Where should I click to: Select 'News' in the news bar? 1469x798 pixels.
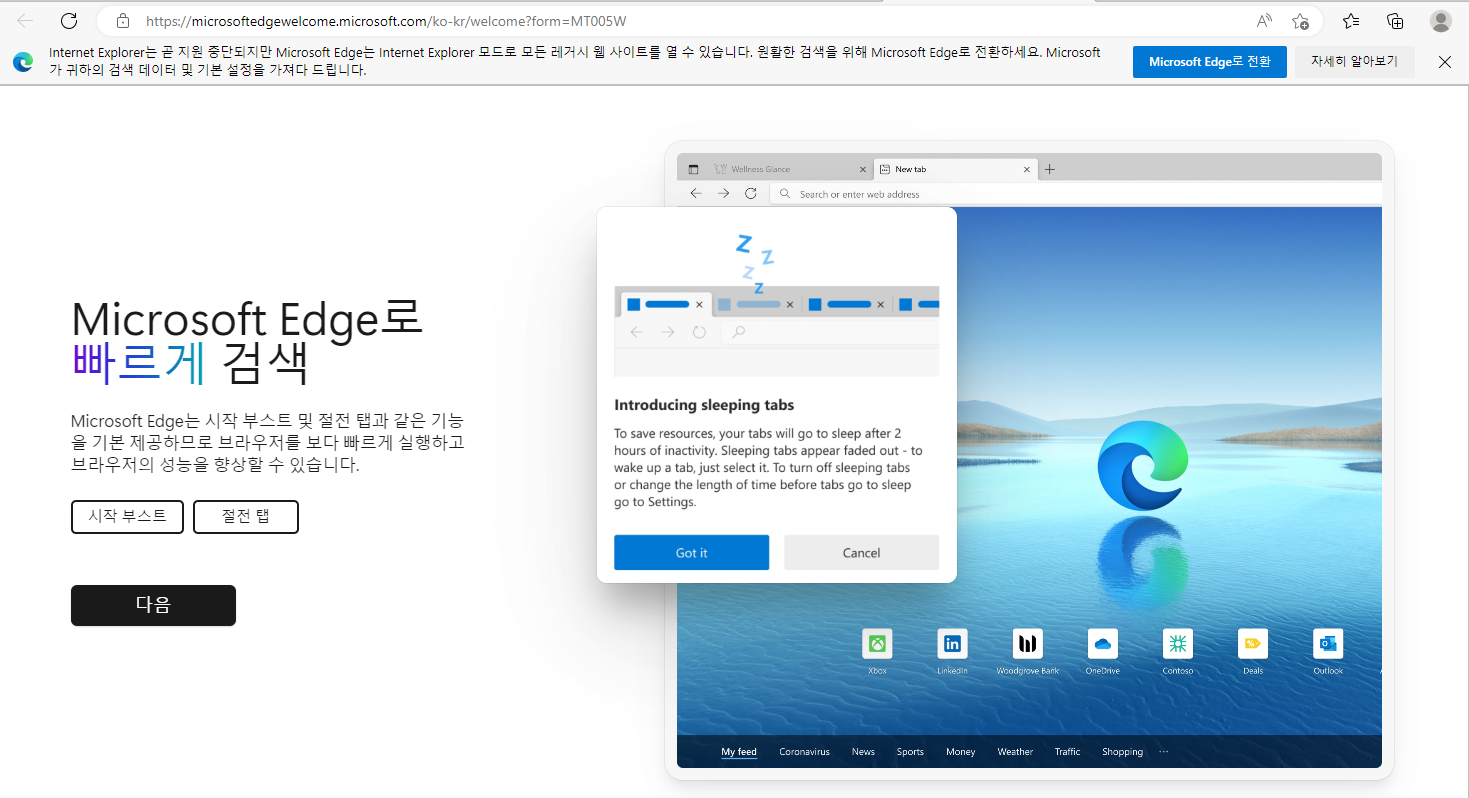(x=863, y=752)
